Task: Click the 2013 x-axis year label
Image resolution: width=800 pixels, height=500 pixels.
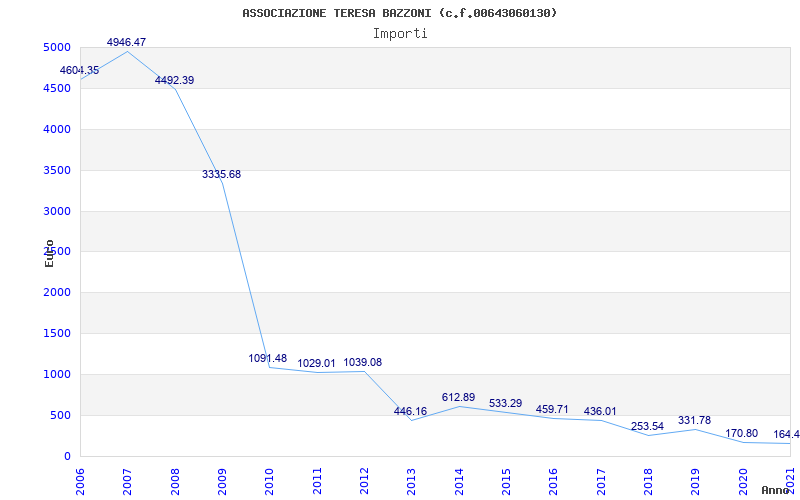Action: pos(412,481)
